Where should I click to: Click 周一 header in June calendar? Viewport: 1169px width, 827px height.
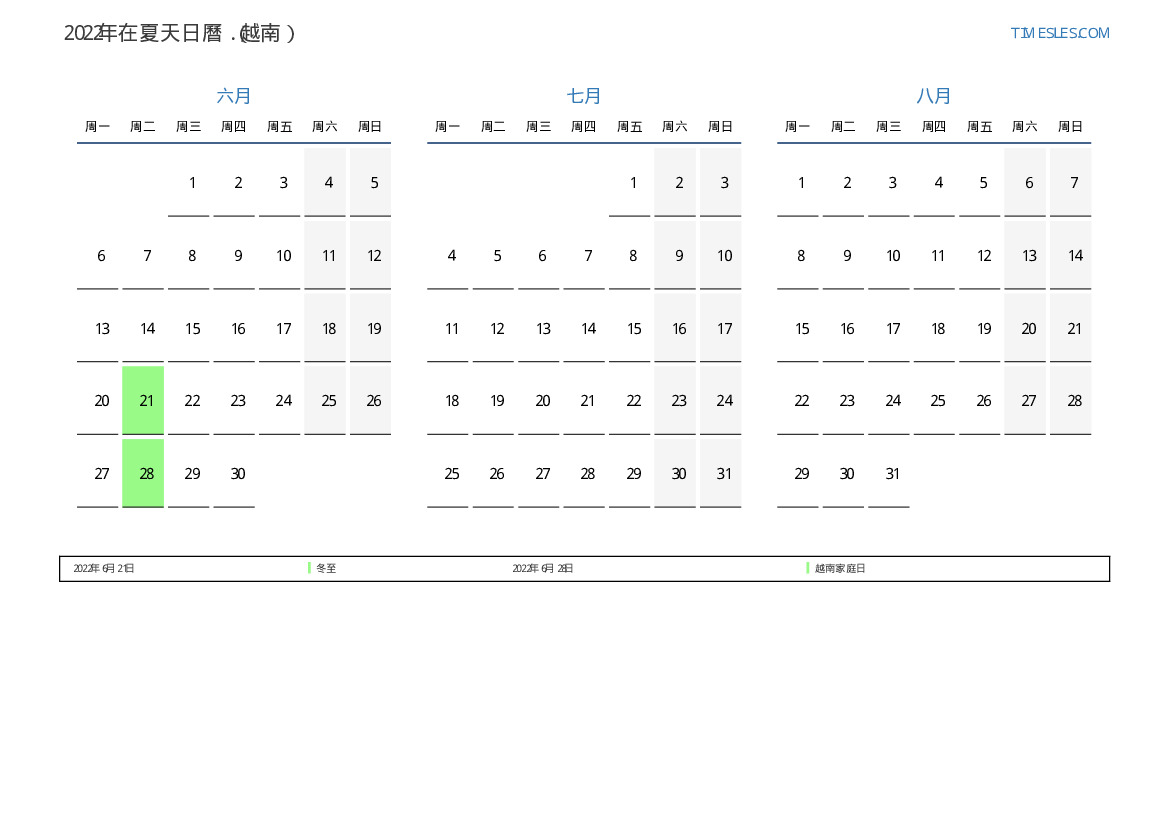point(98,127)
